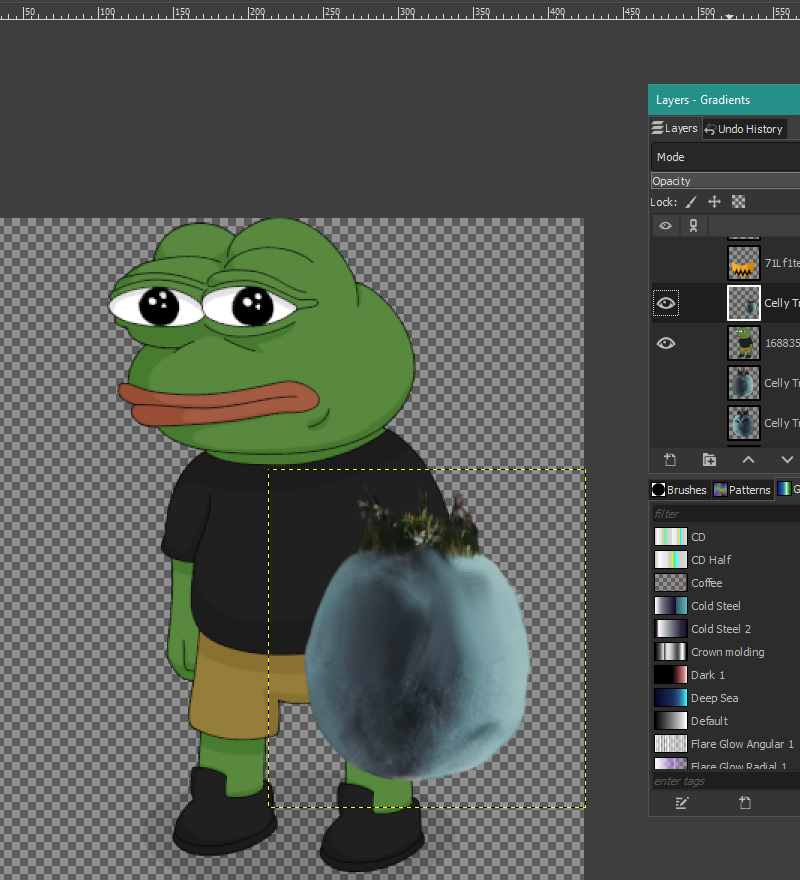Viewport: 800px width, 880px height.
Task: Open the Undo History tab
Action: (x=744, y=129)
